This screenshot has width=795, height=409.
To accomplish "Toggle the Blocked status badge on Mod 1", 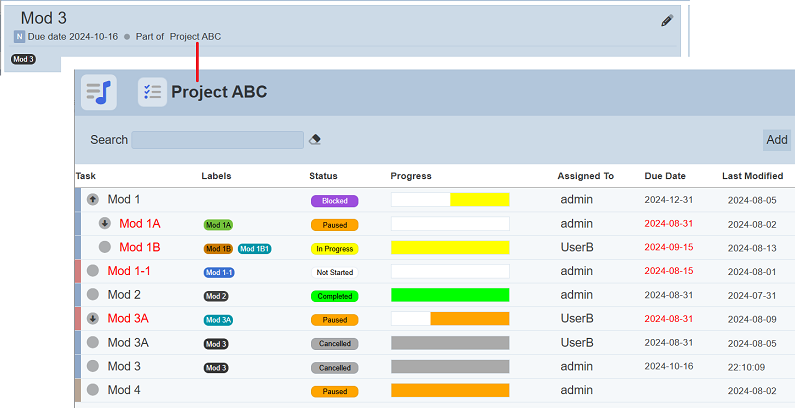I will pos(334,201).
